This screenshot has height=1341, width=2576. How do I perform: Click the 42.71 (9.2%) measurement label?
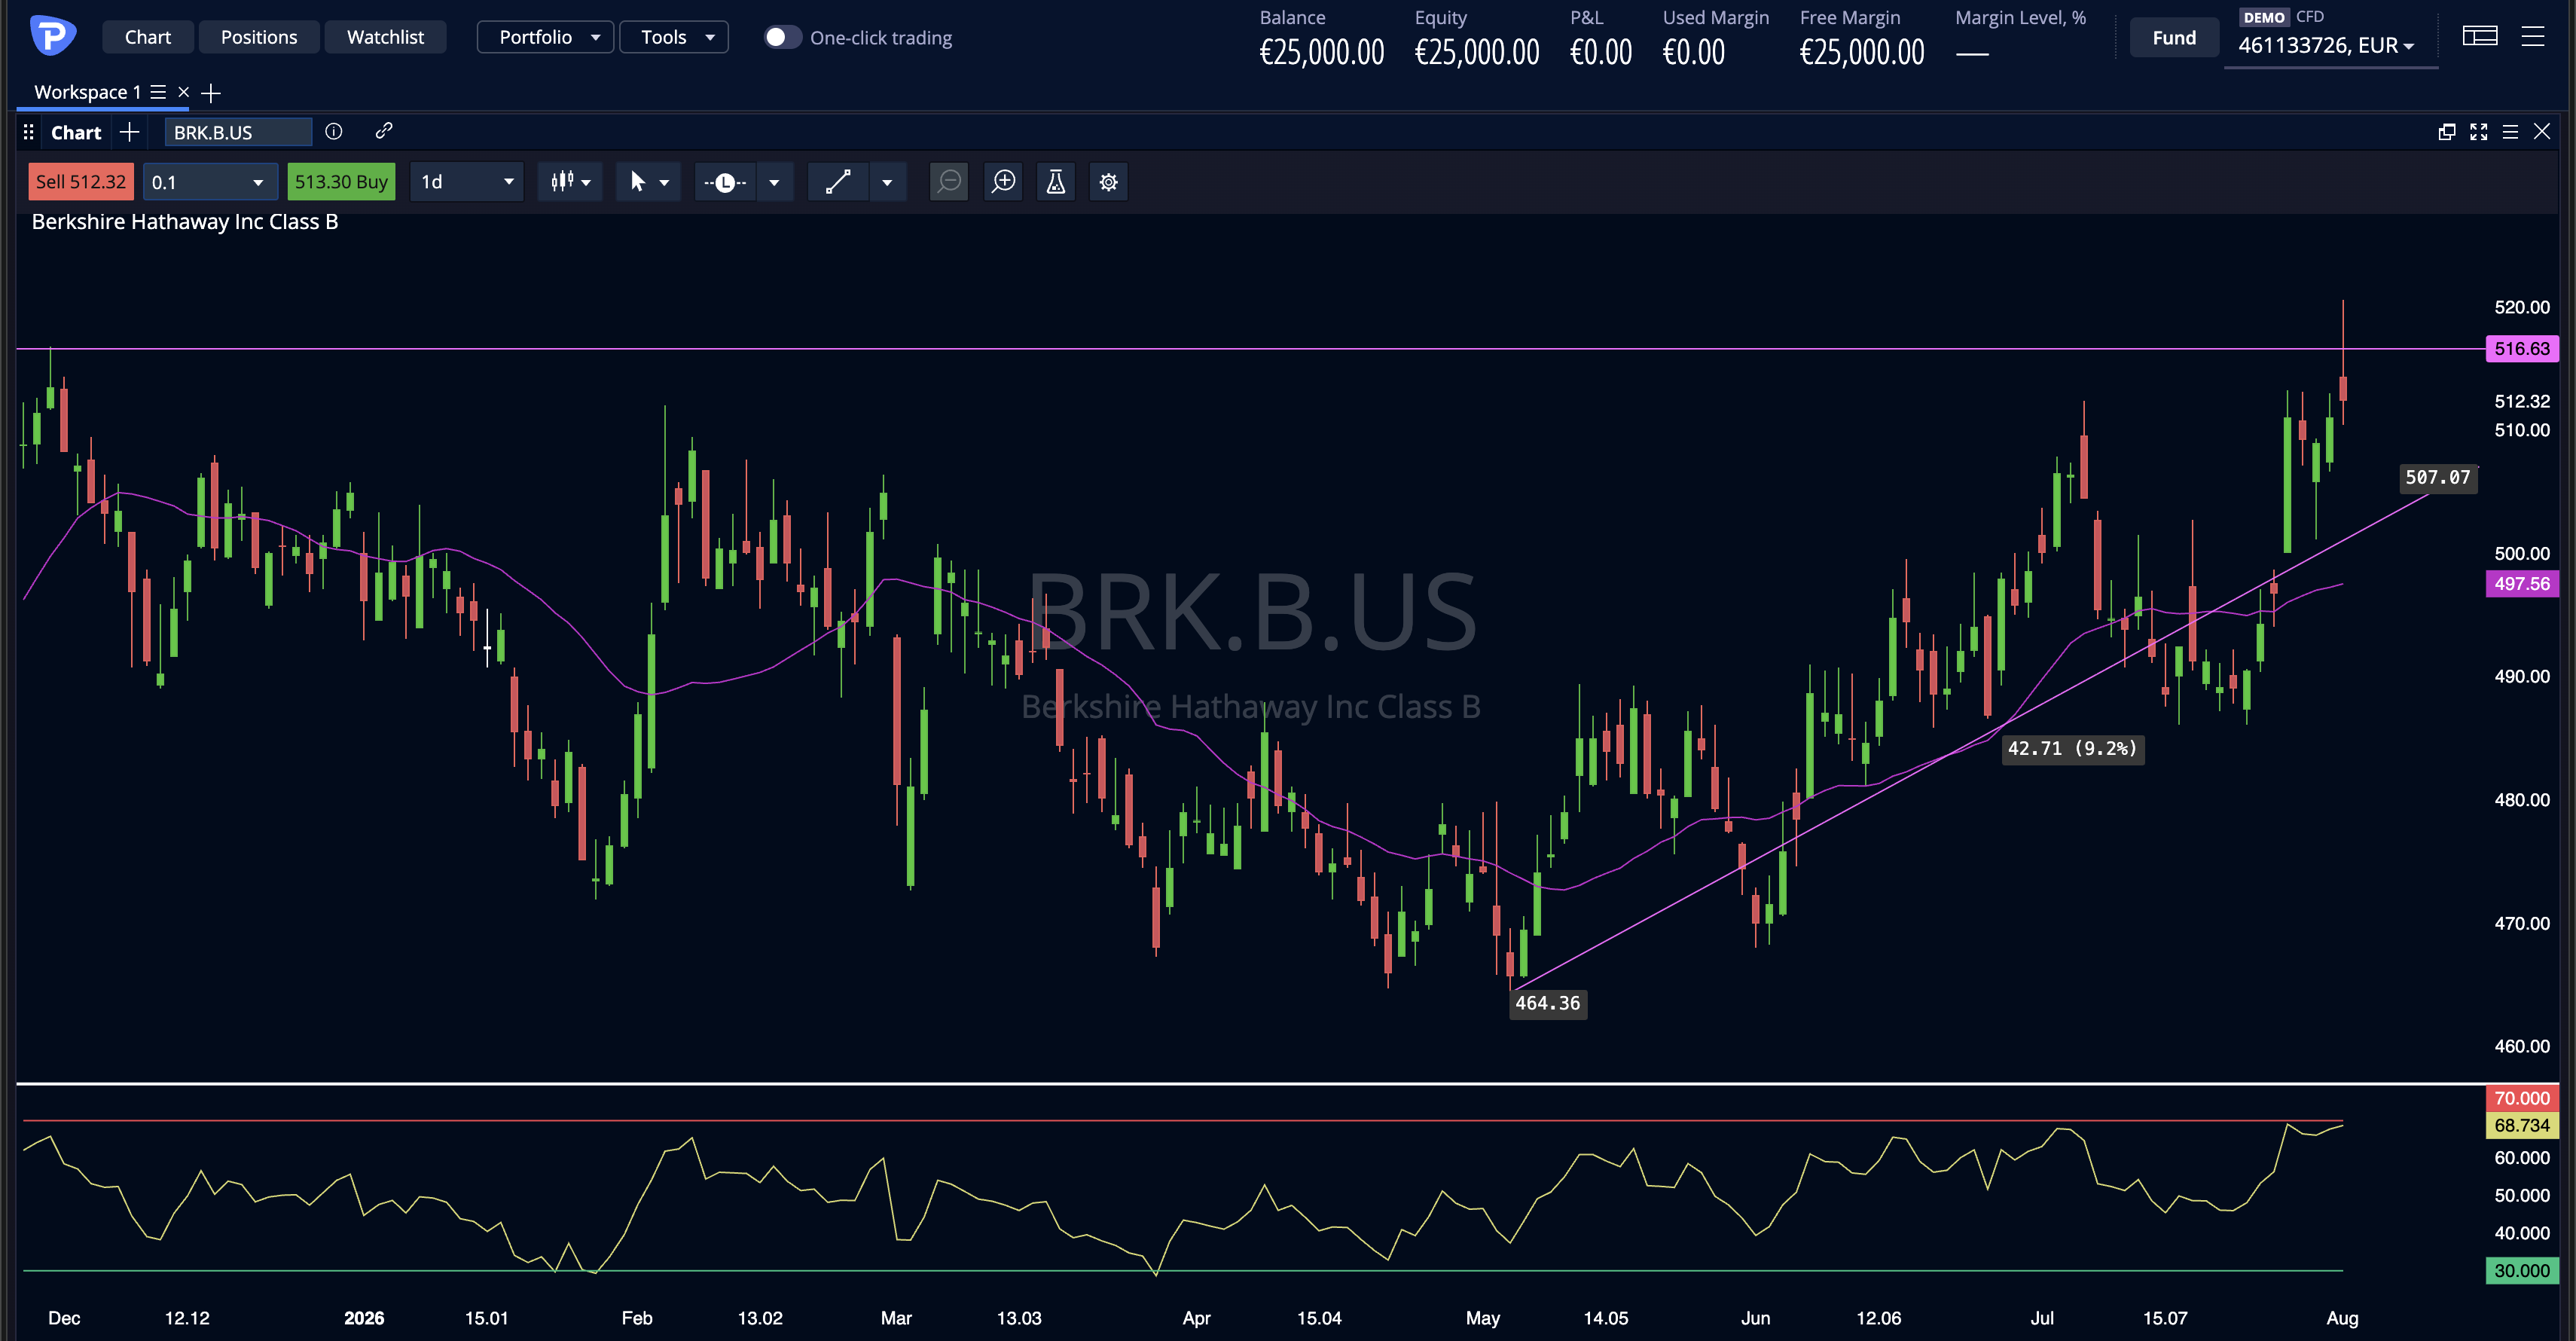pyautogui.click(x=2072, y=749)
